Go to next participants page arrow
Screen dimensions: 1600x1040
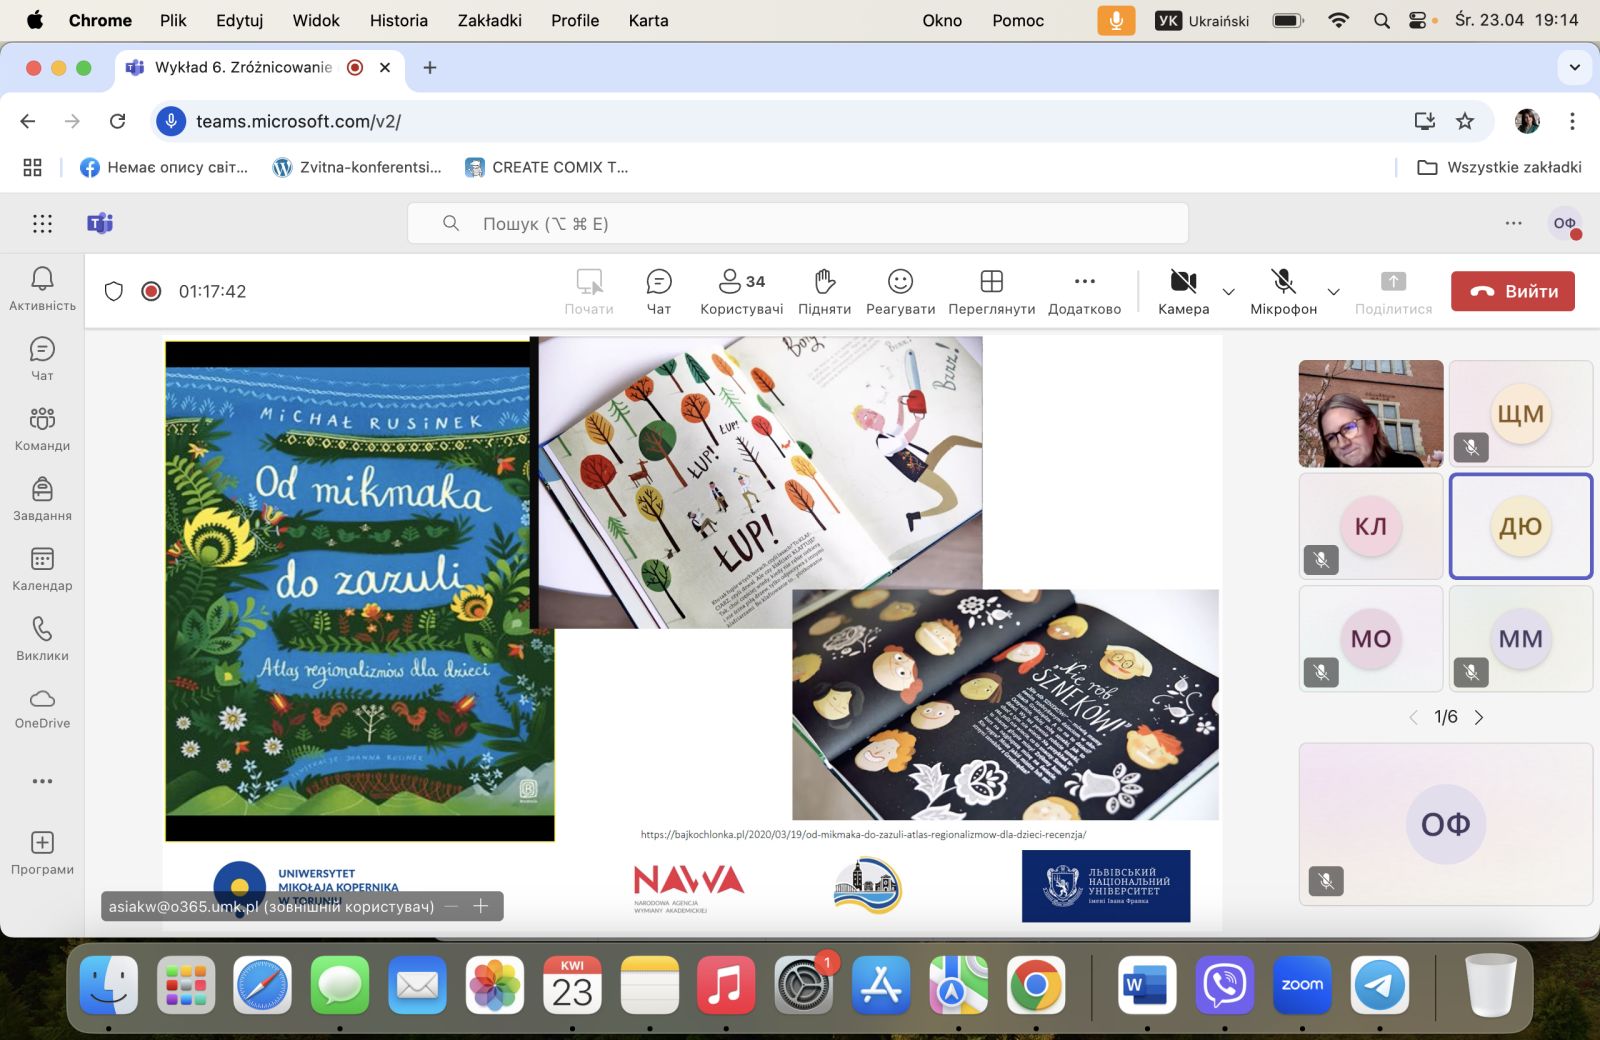[1479, 717]
